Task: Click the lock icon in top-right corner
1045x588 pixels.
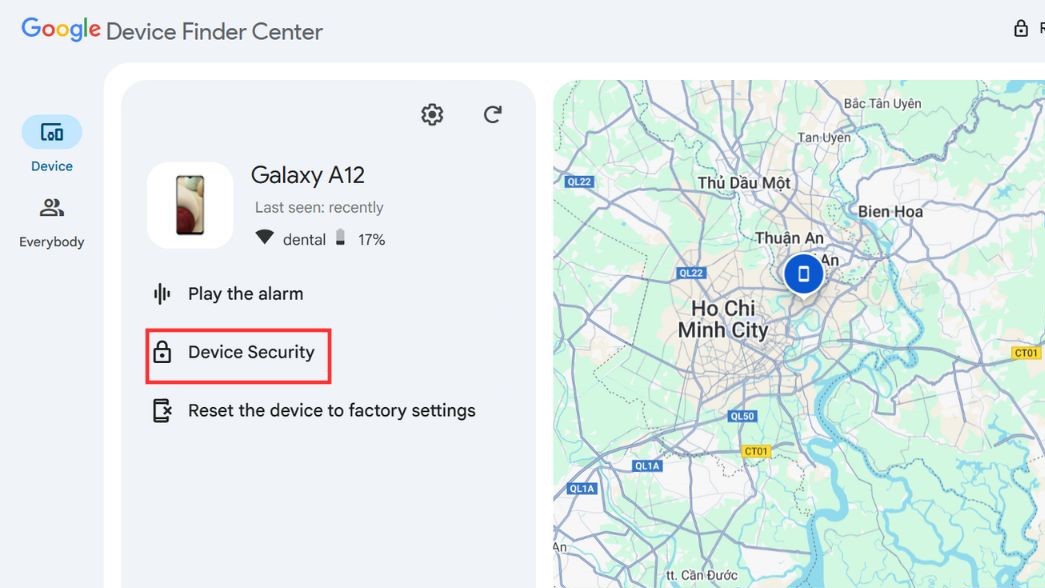Action: click(1021, 29)
